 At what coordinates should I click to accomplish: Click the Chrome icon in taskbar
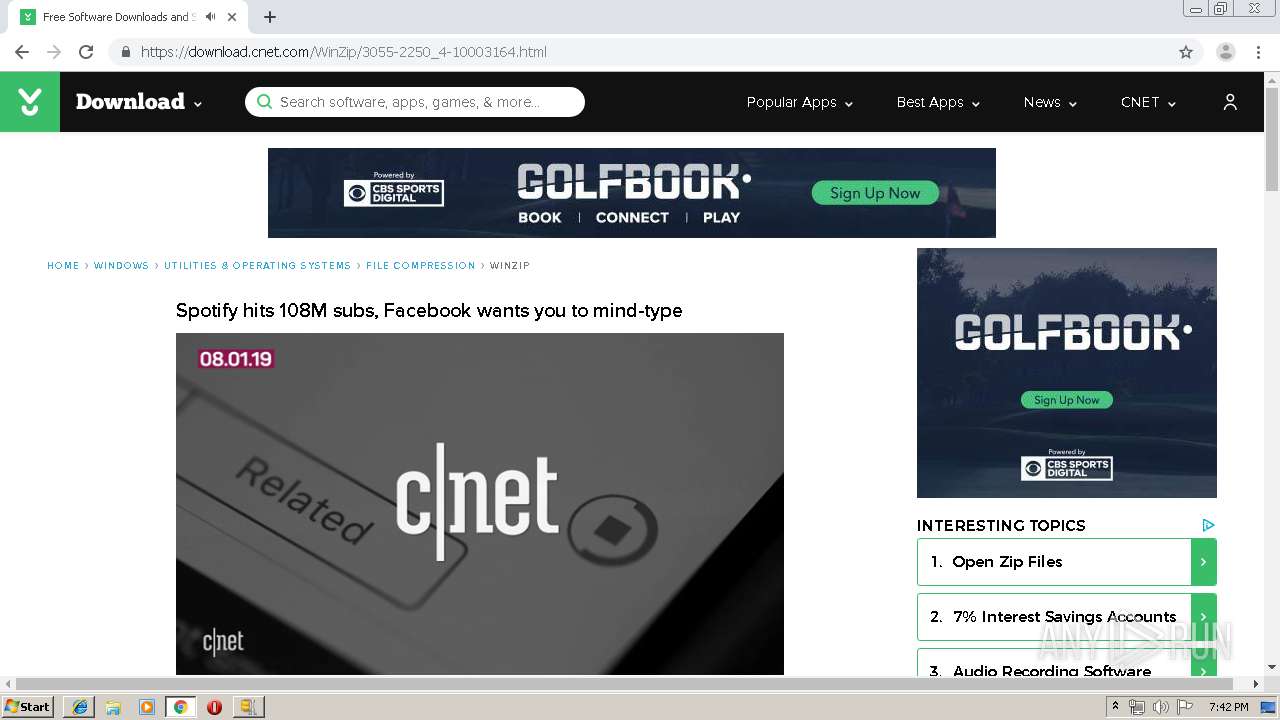pos(180,707)
